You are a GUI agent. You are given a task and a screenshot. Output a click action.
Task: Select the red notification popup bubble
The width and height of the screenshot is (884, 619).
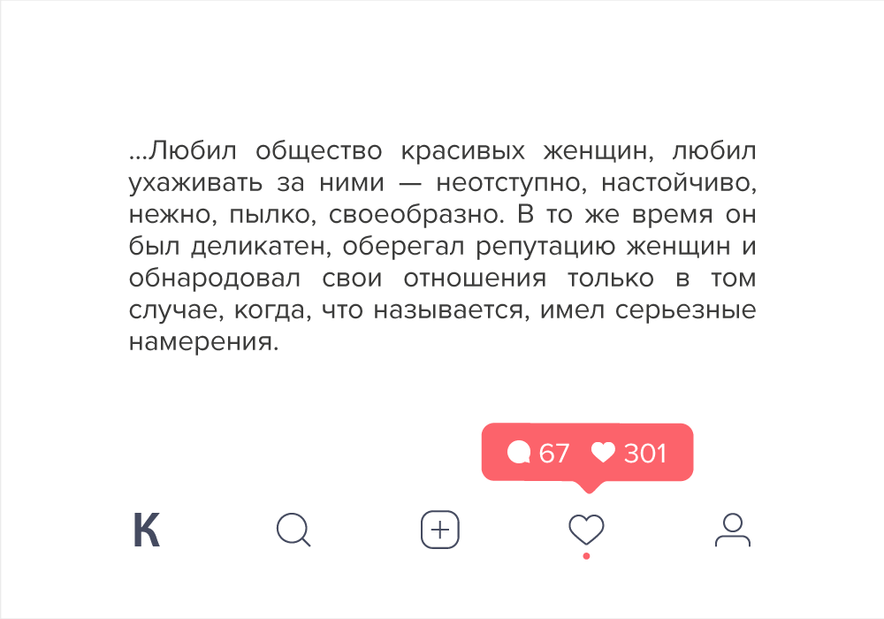point(587,452)
